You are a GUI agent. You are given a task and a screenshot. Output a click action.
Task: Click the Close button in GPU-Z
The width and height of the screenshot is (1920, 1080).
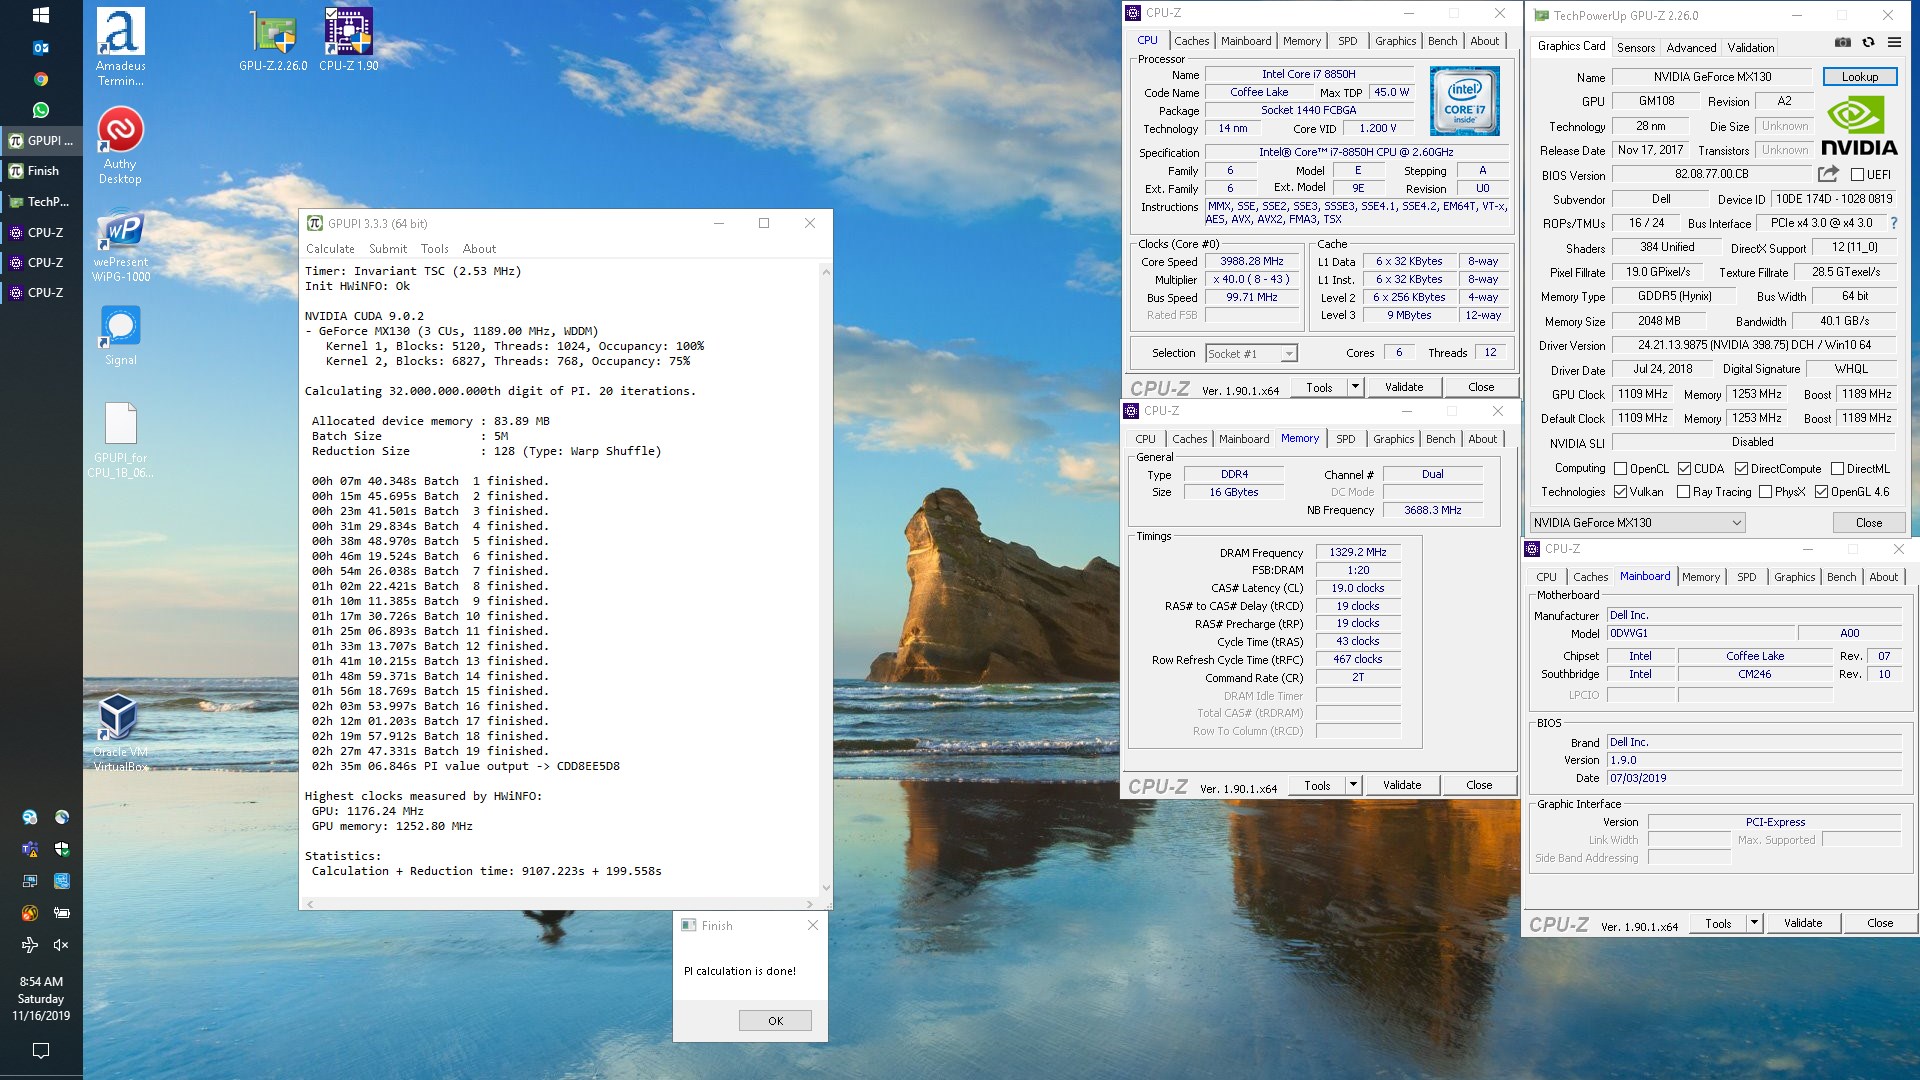1869,522
